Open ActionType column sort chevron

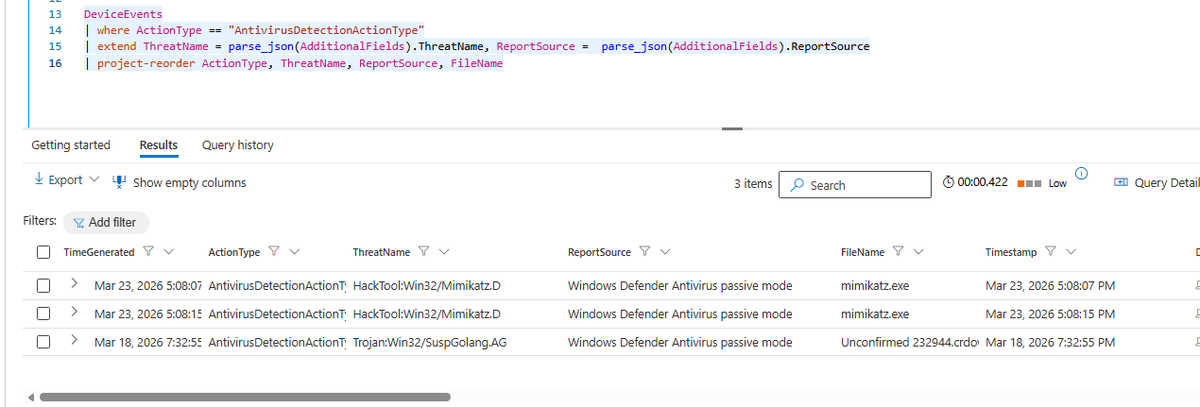(x=293, y=252)
